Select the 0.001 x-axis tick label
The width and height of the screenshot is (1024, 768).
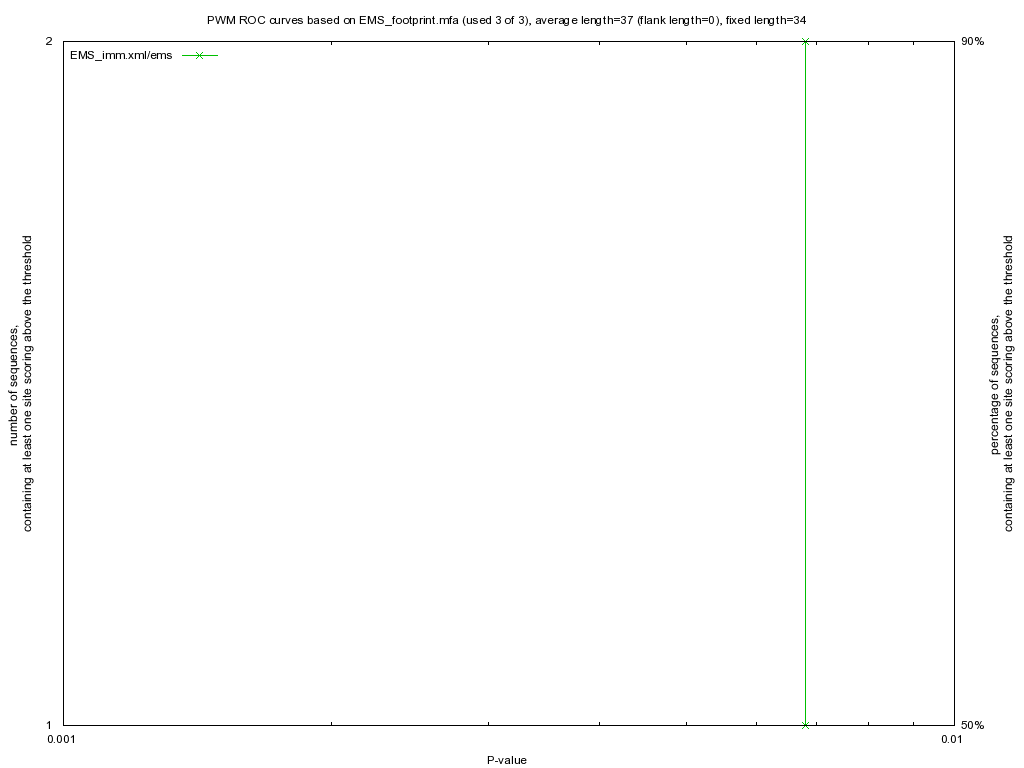point(61,740)
